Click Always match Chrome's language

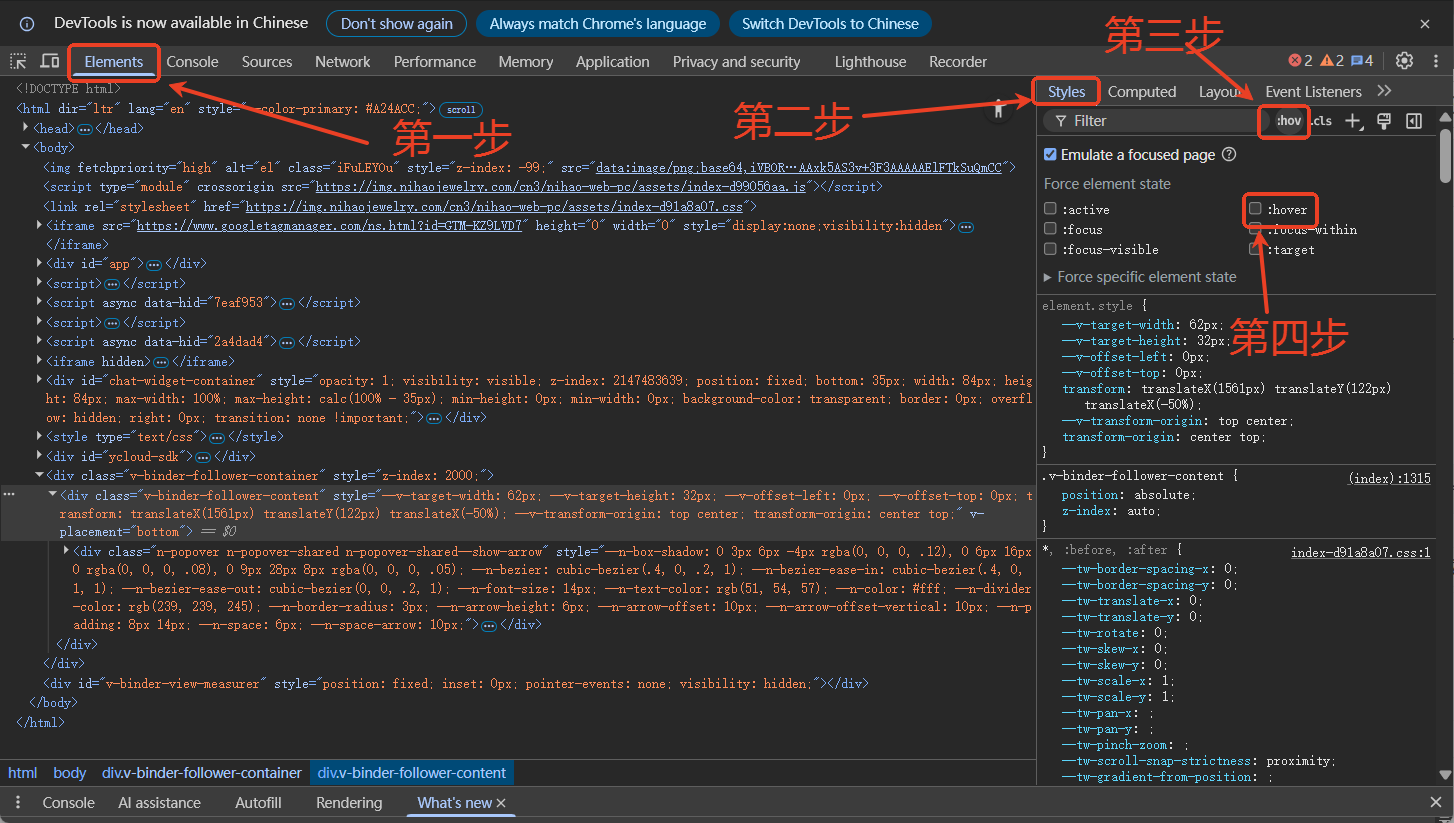[x=598, y=23]
